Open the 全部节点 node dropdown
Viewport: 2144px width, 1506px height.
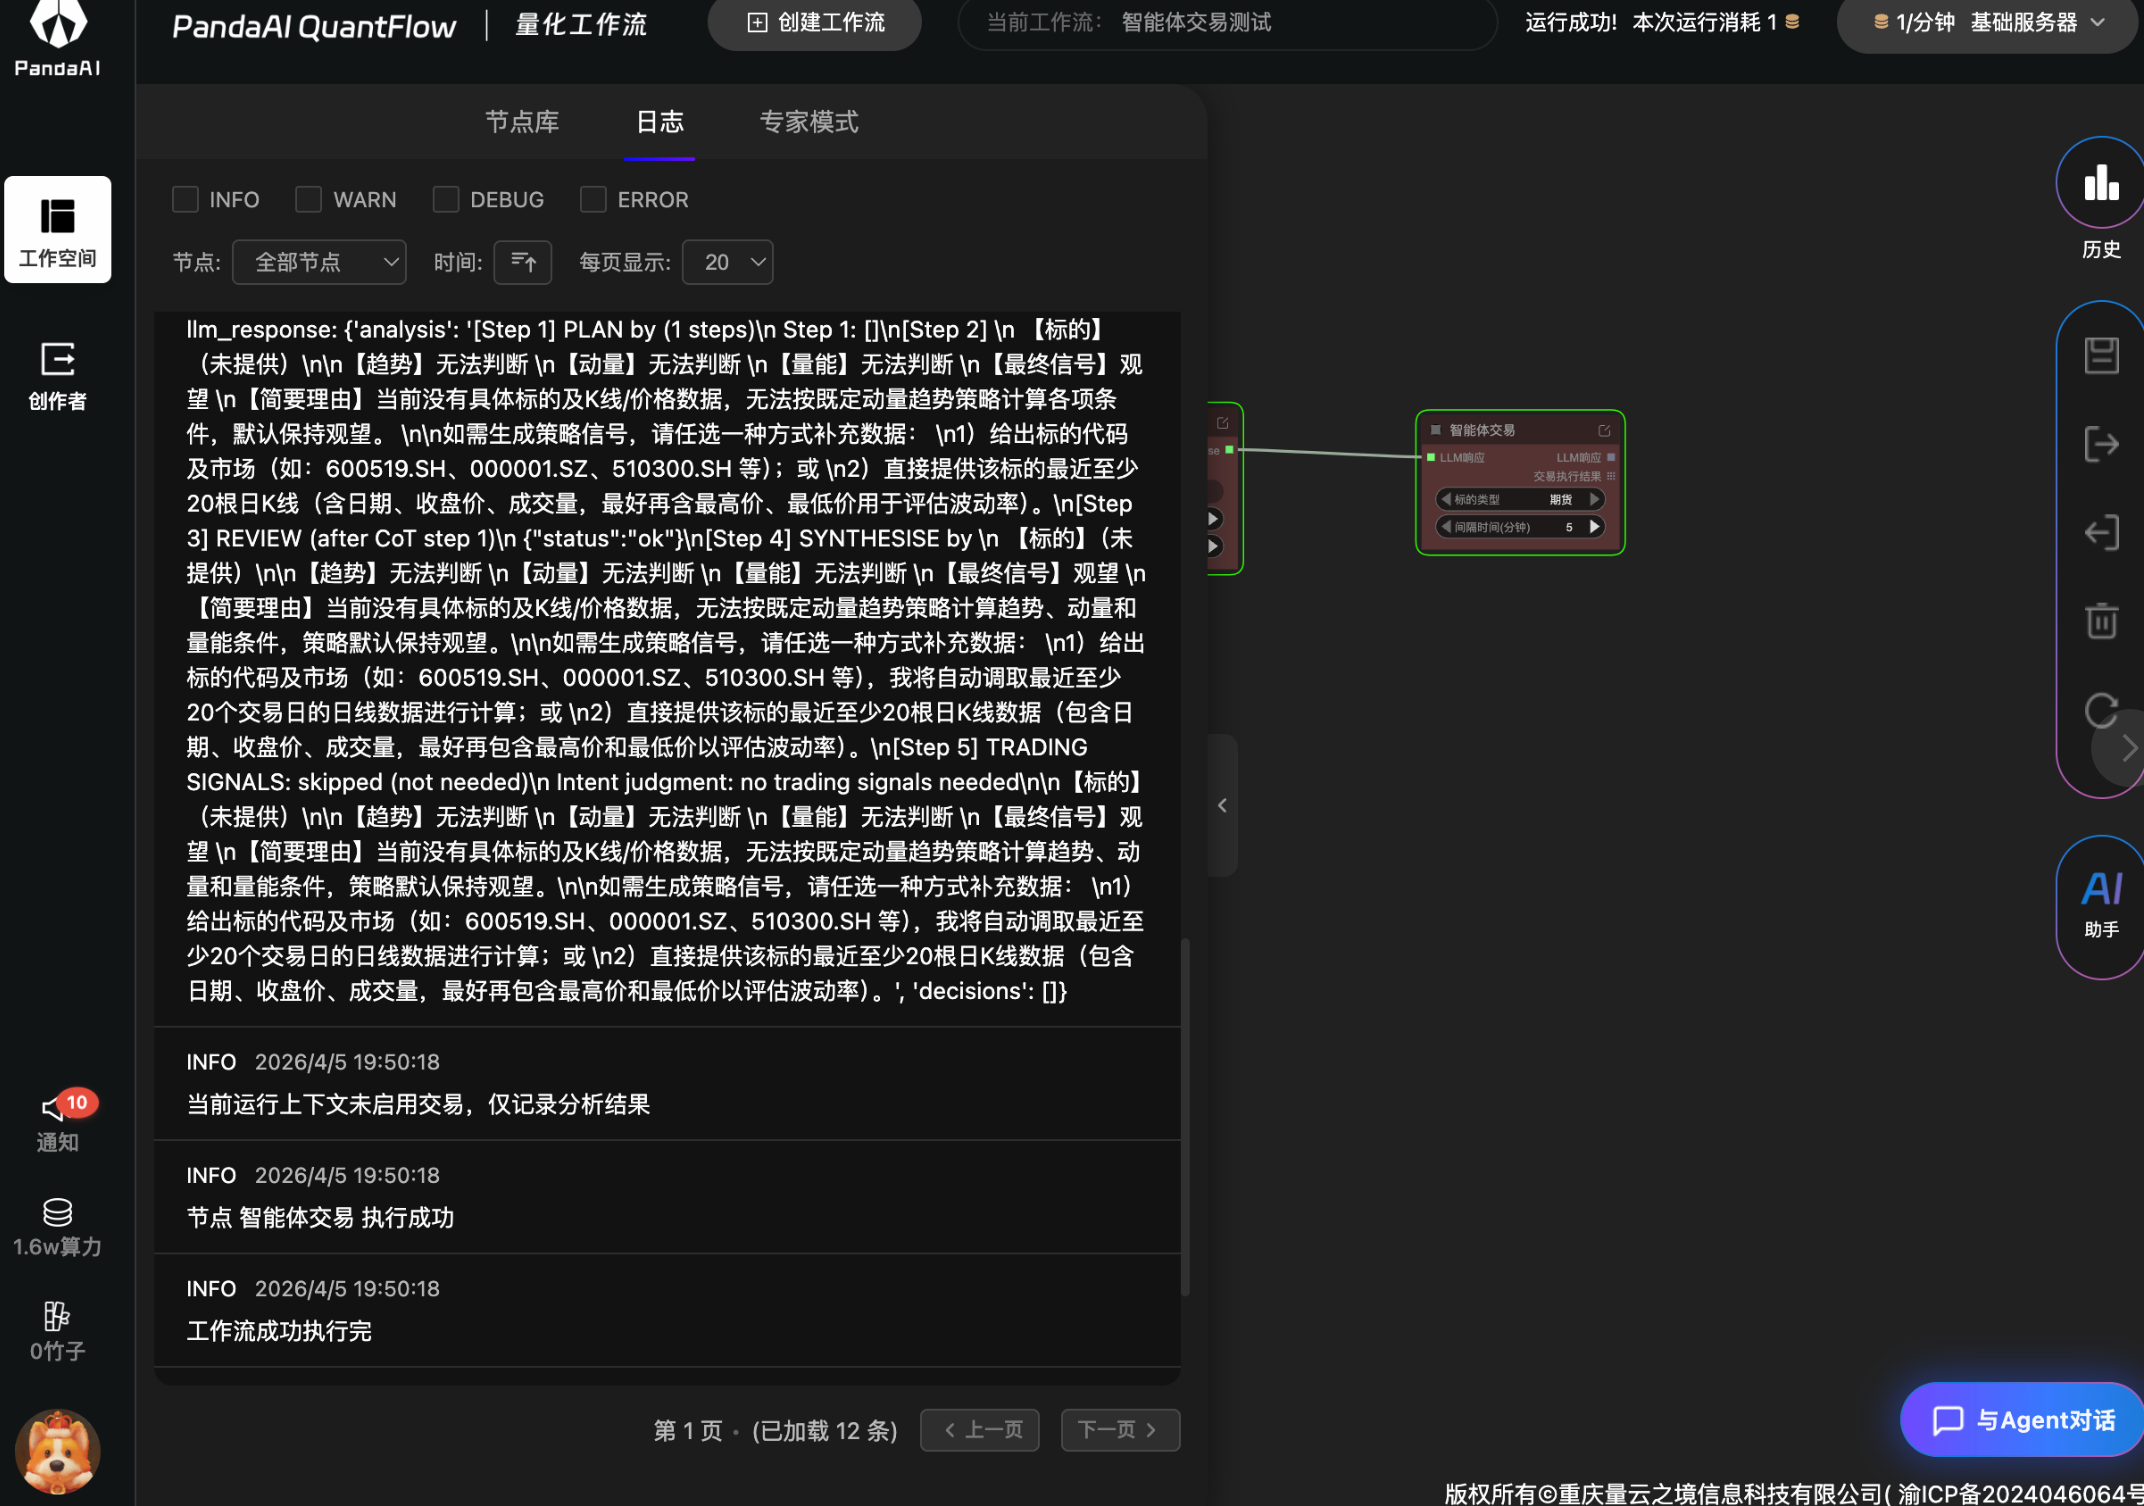[x=319, y=262]
